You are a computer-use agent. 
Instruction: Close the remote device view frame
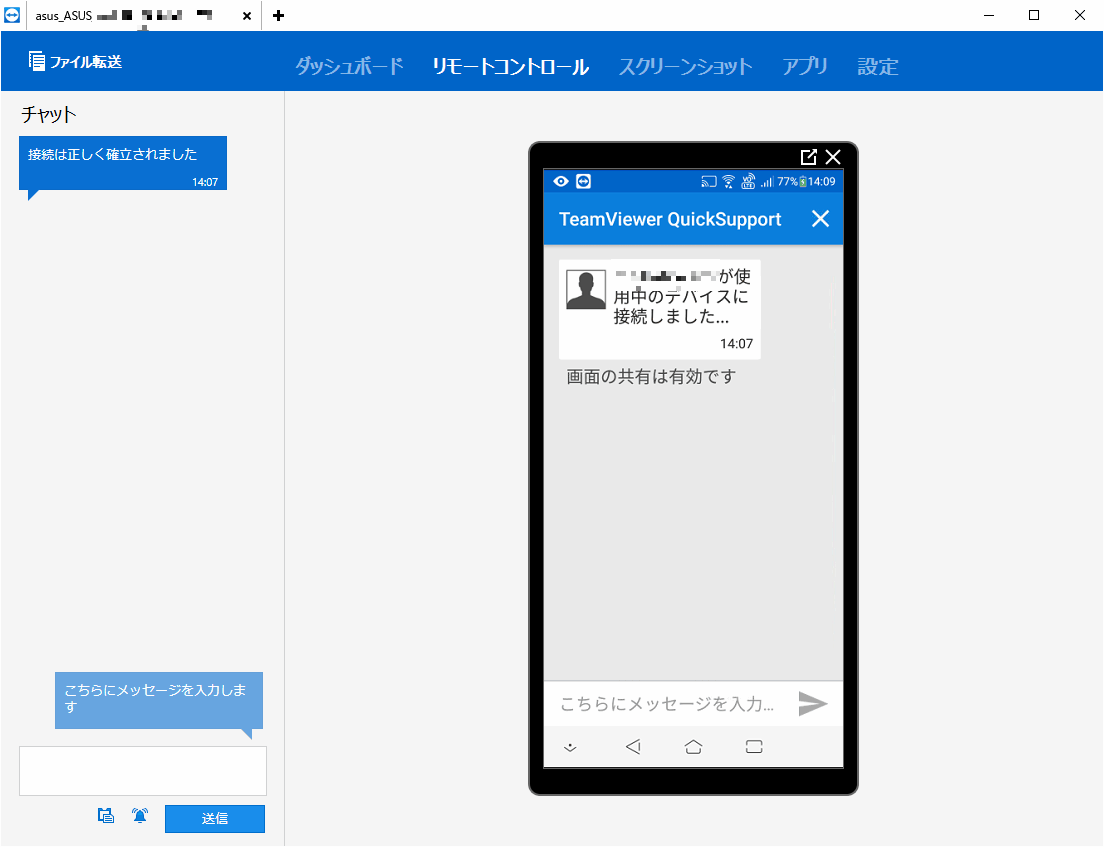(833, 157)
